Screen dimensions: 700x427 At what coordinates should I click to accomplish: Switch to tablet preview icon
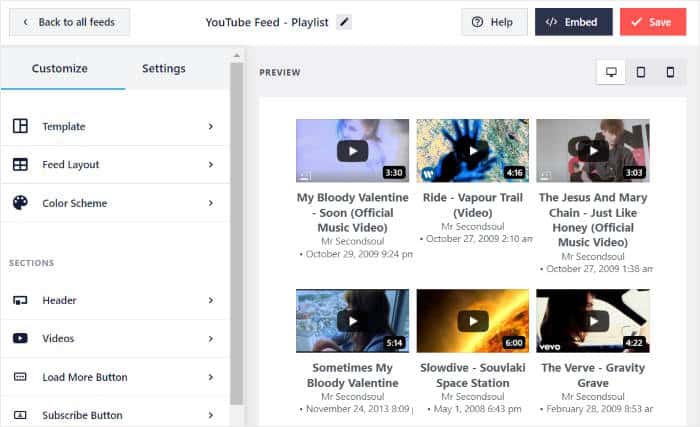[x=641, y=72]
